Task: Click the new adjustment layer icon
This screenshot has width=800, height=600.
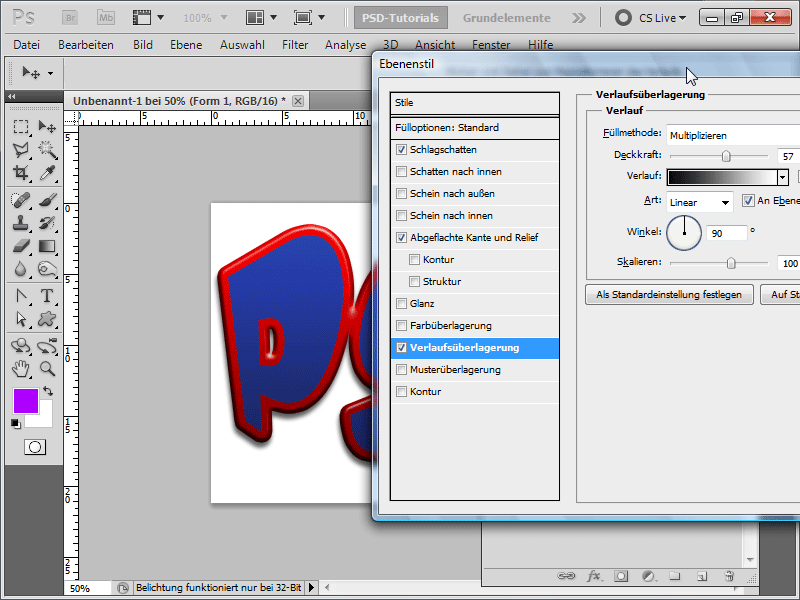Action: pos(648,576)
